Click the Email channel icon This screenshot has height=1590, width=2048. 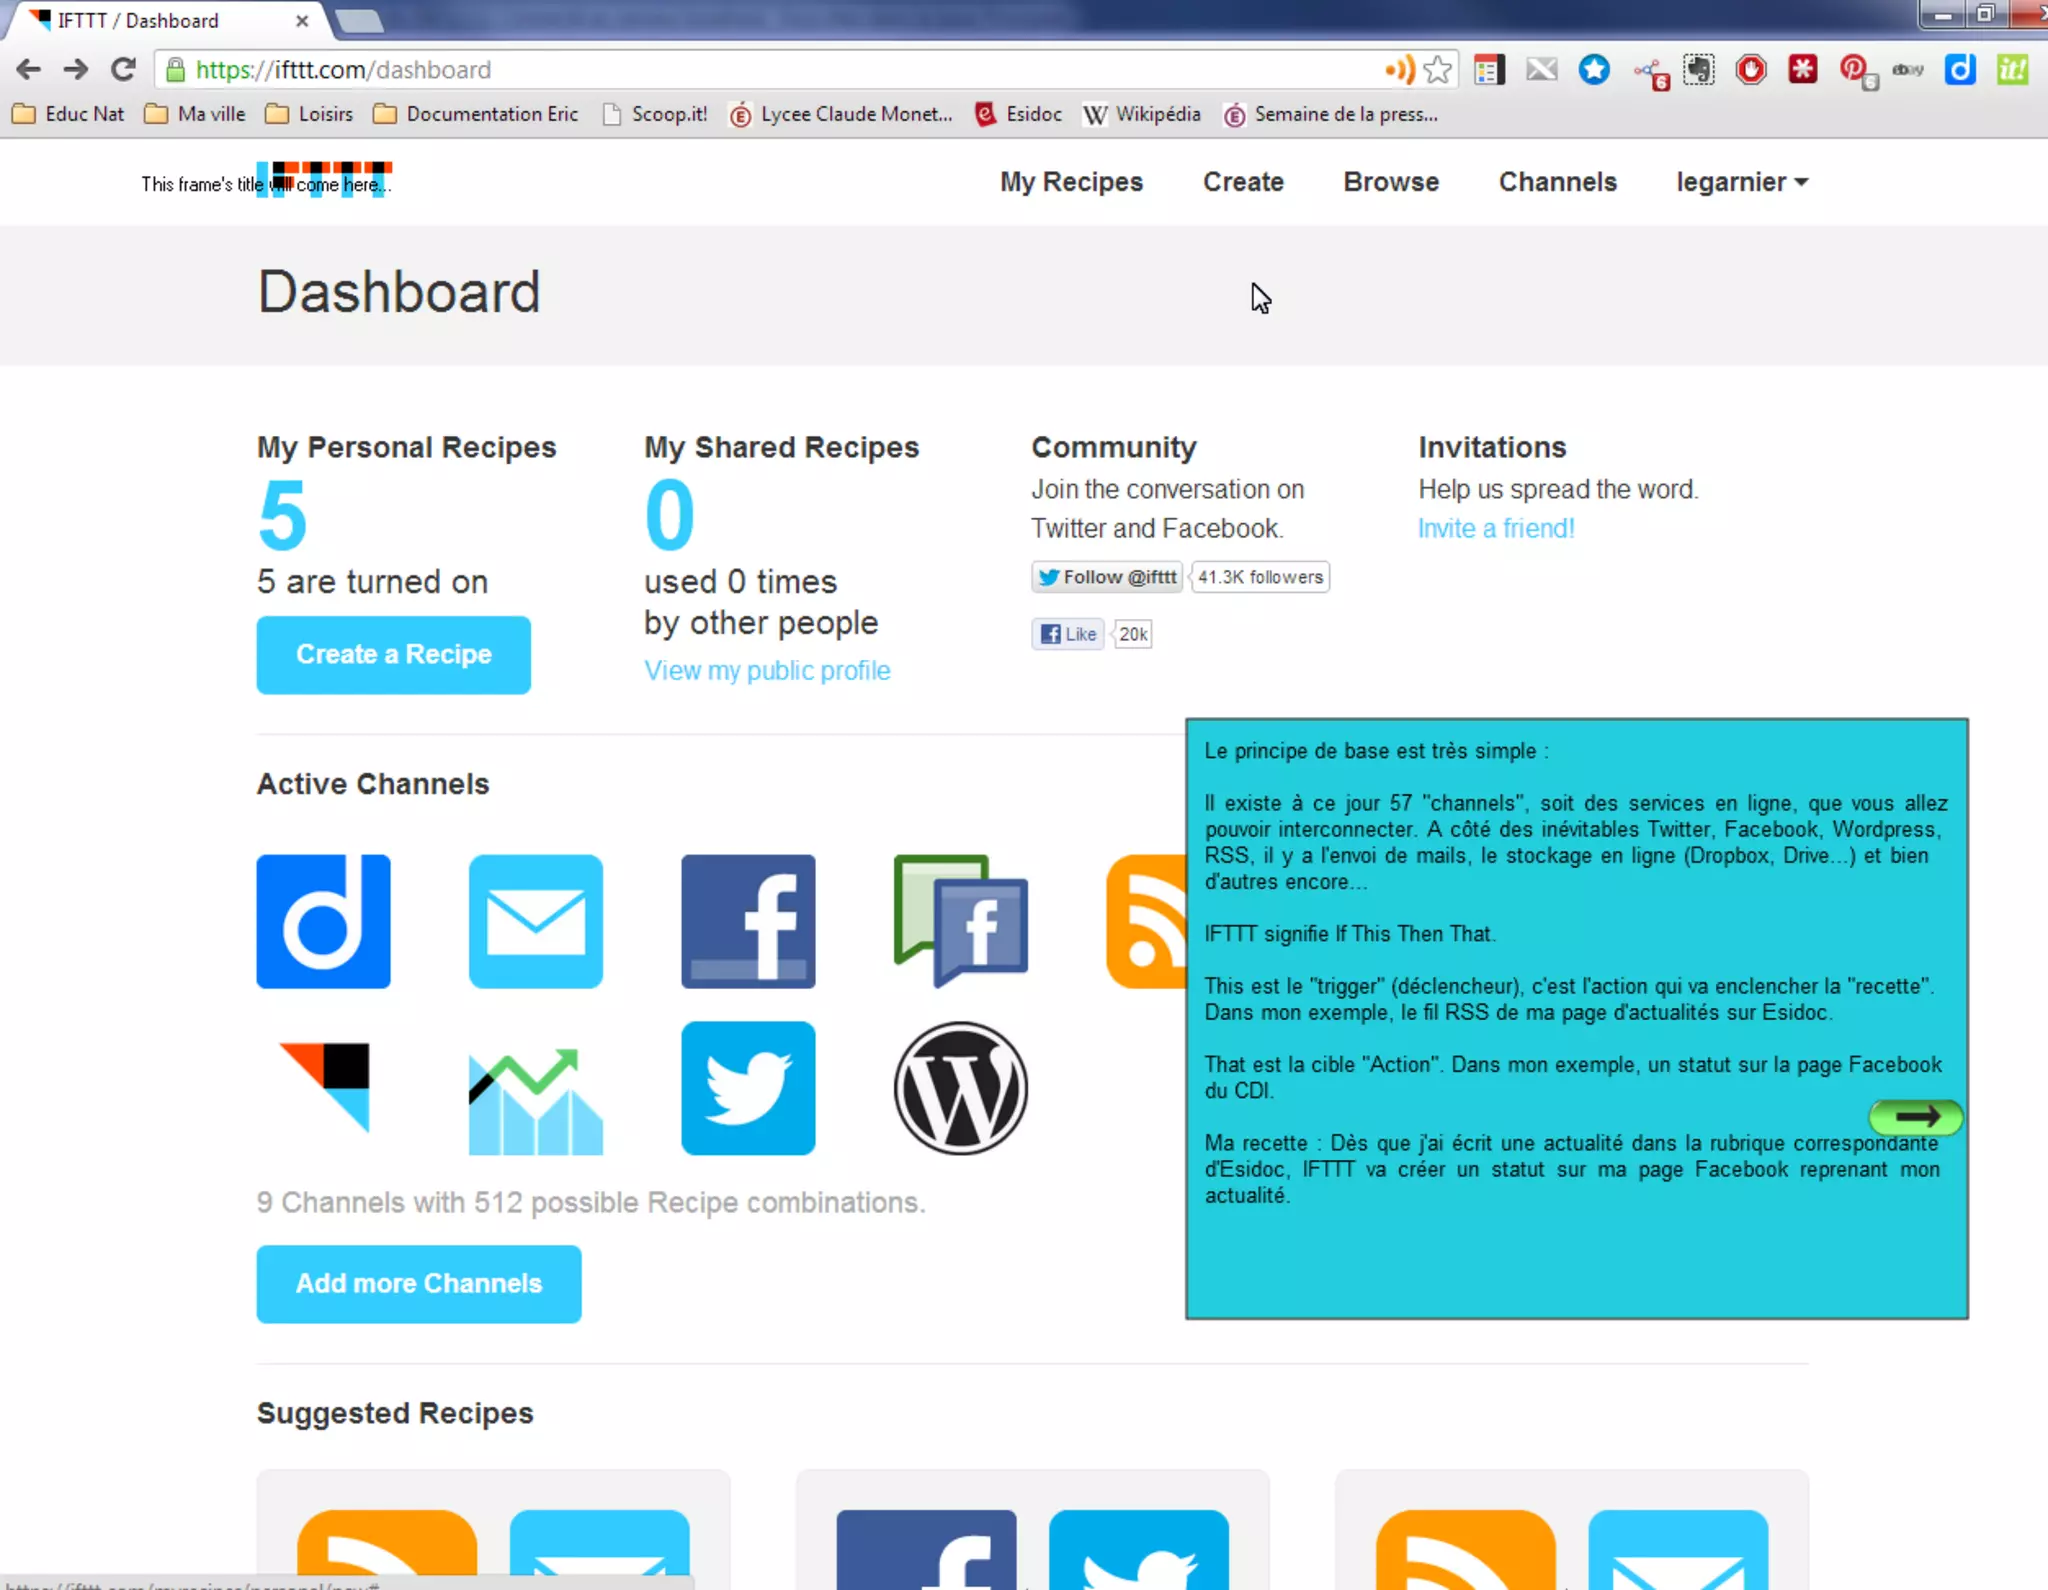click(x=535, y=921)
